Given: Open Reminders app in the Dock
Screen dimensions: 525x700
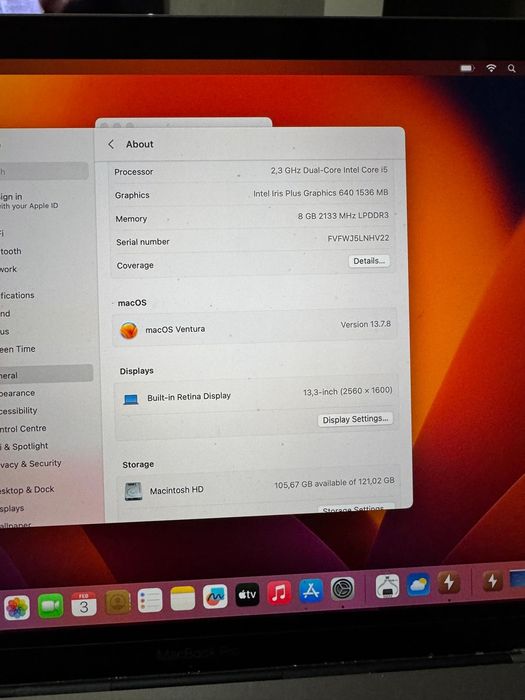Looking at the screenshot, I should (x=150, y=600).
